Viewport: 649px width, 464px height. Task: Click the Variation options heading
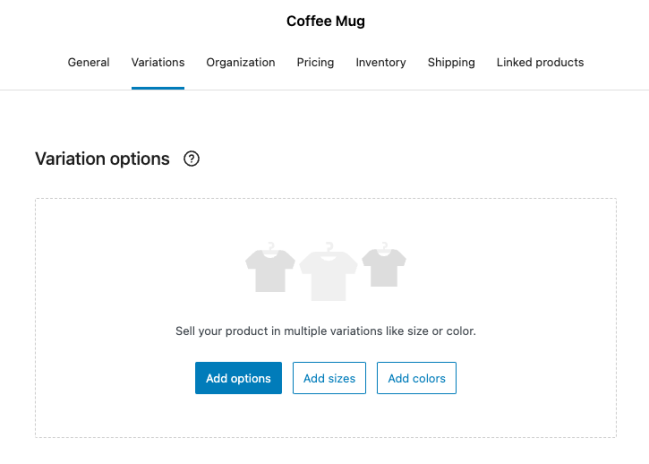click(102, 159)
